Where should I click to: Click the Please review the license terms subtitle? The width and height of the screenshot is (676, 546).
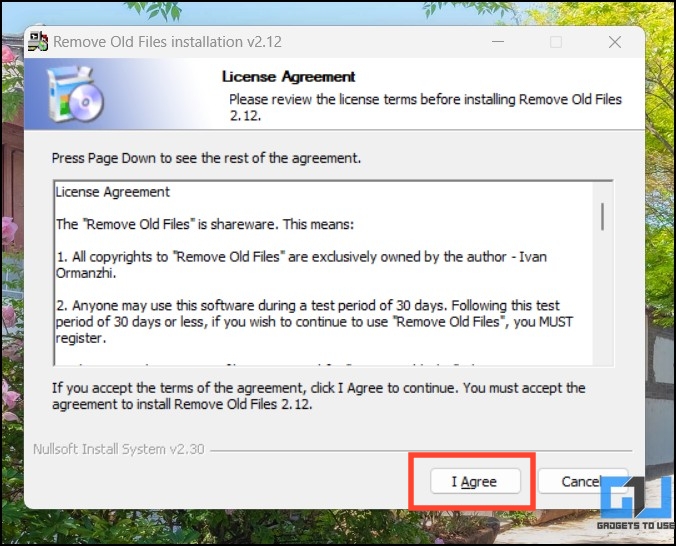tap(425, 107)
